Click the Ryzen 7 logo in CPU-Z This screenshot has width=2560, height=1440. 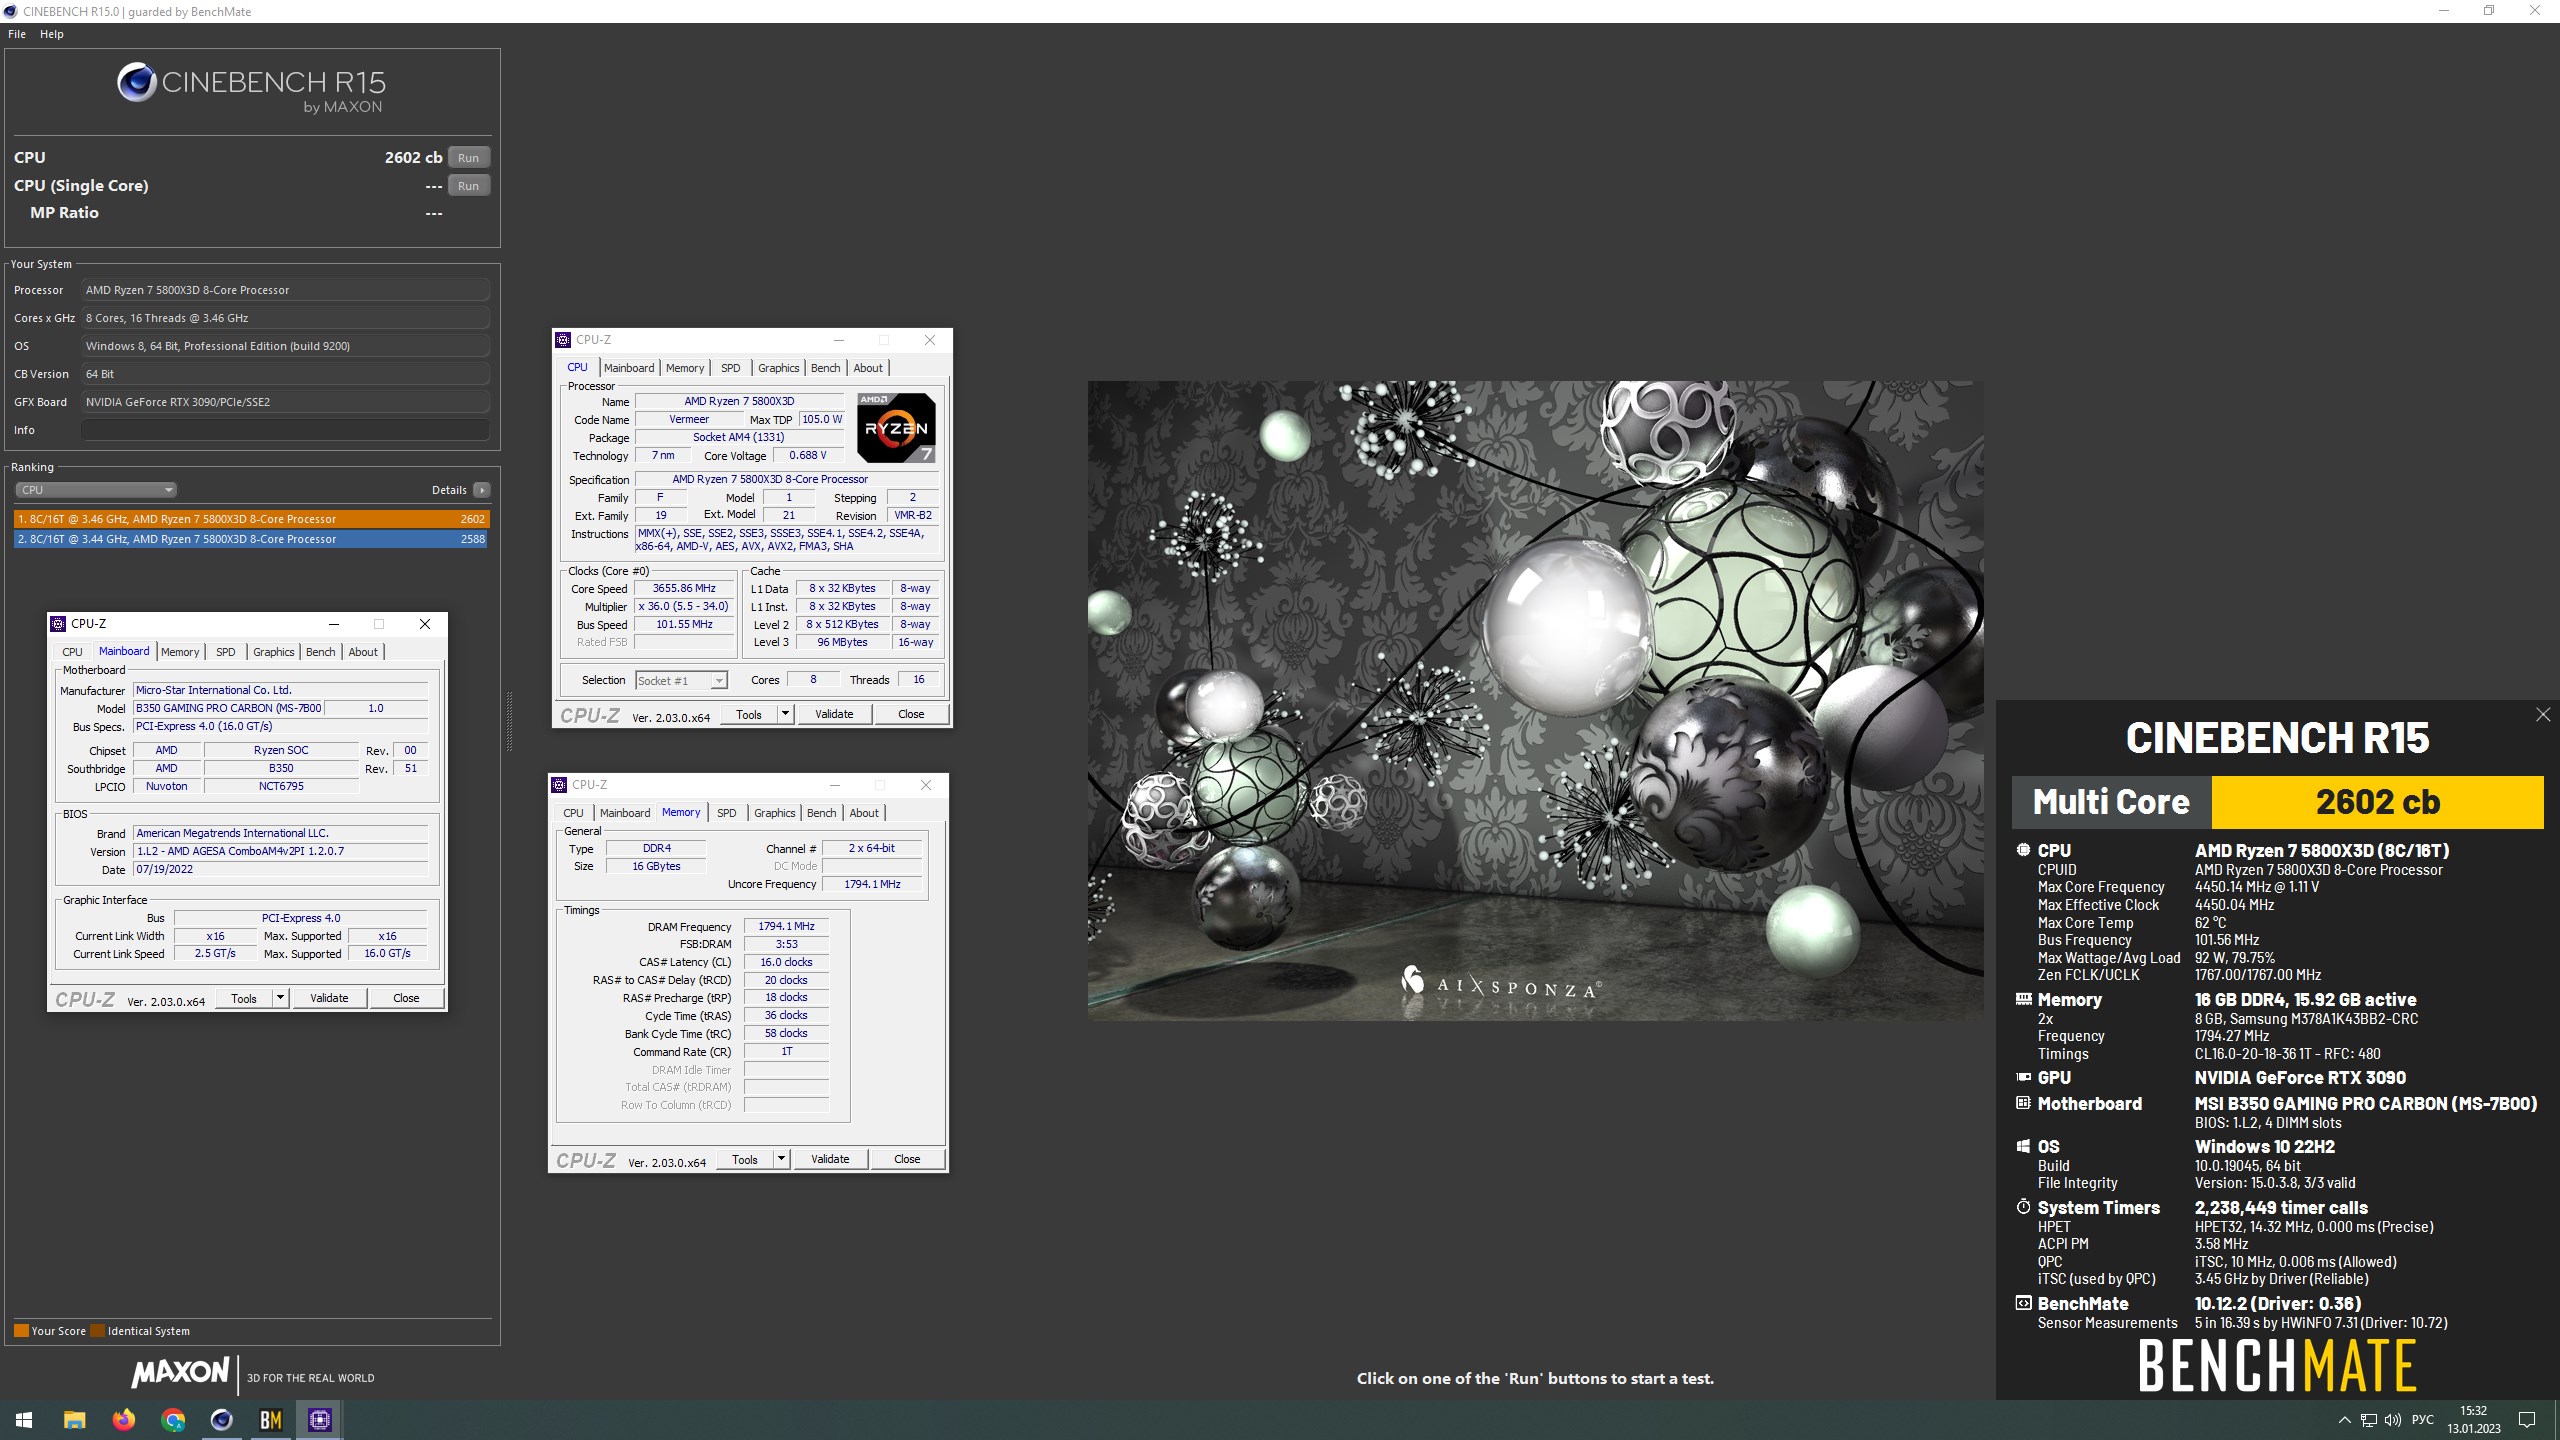click(x=896, y=428)
